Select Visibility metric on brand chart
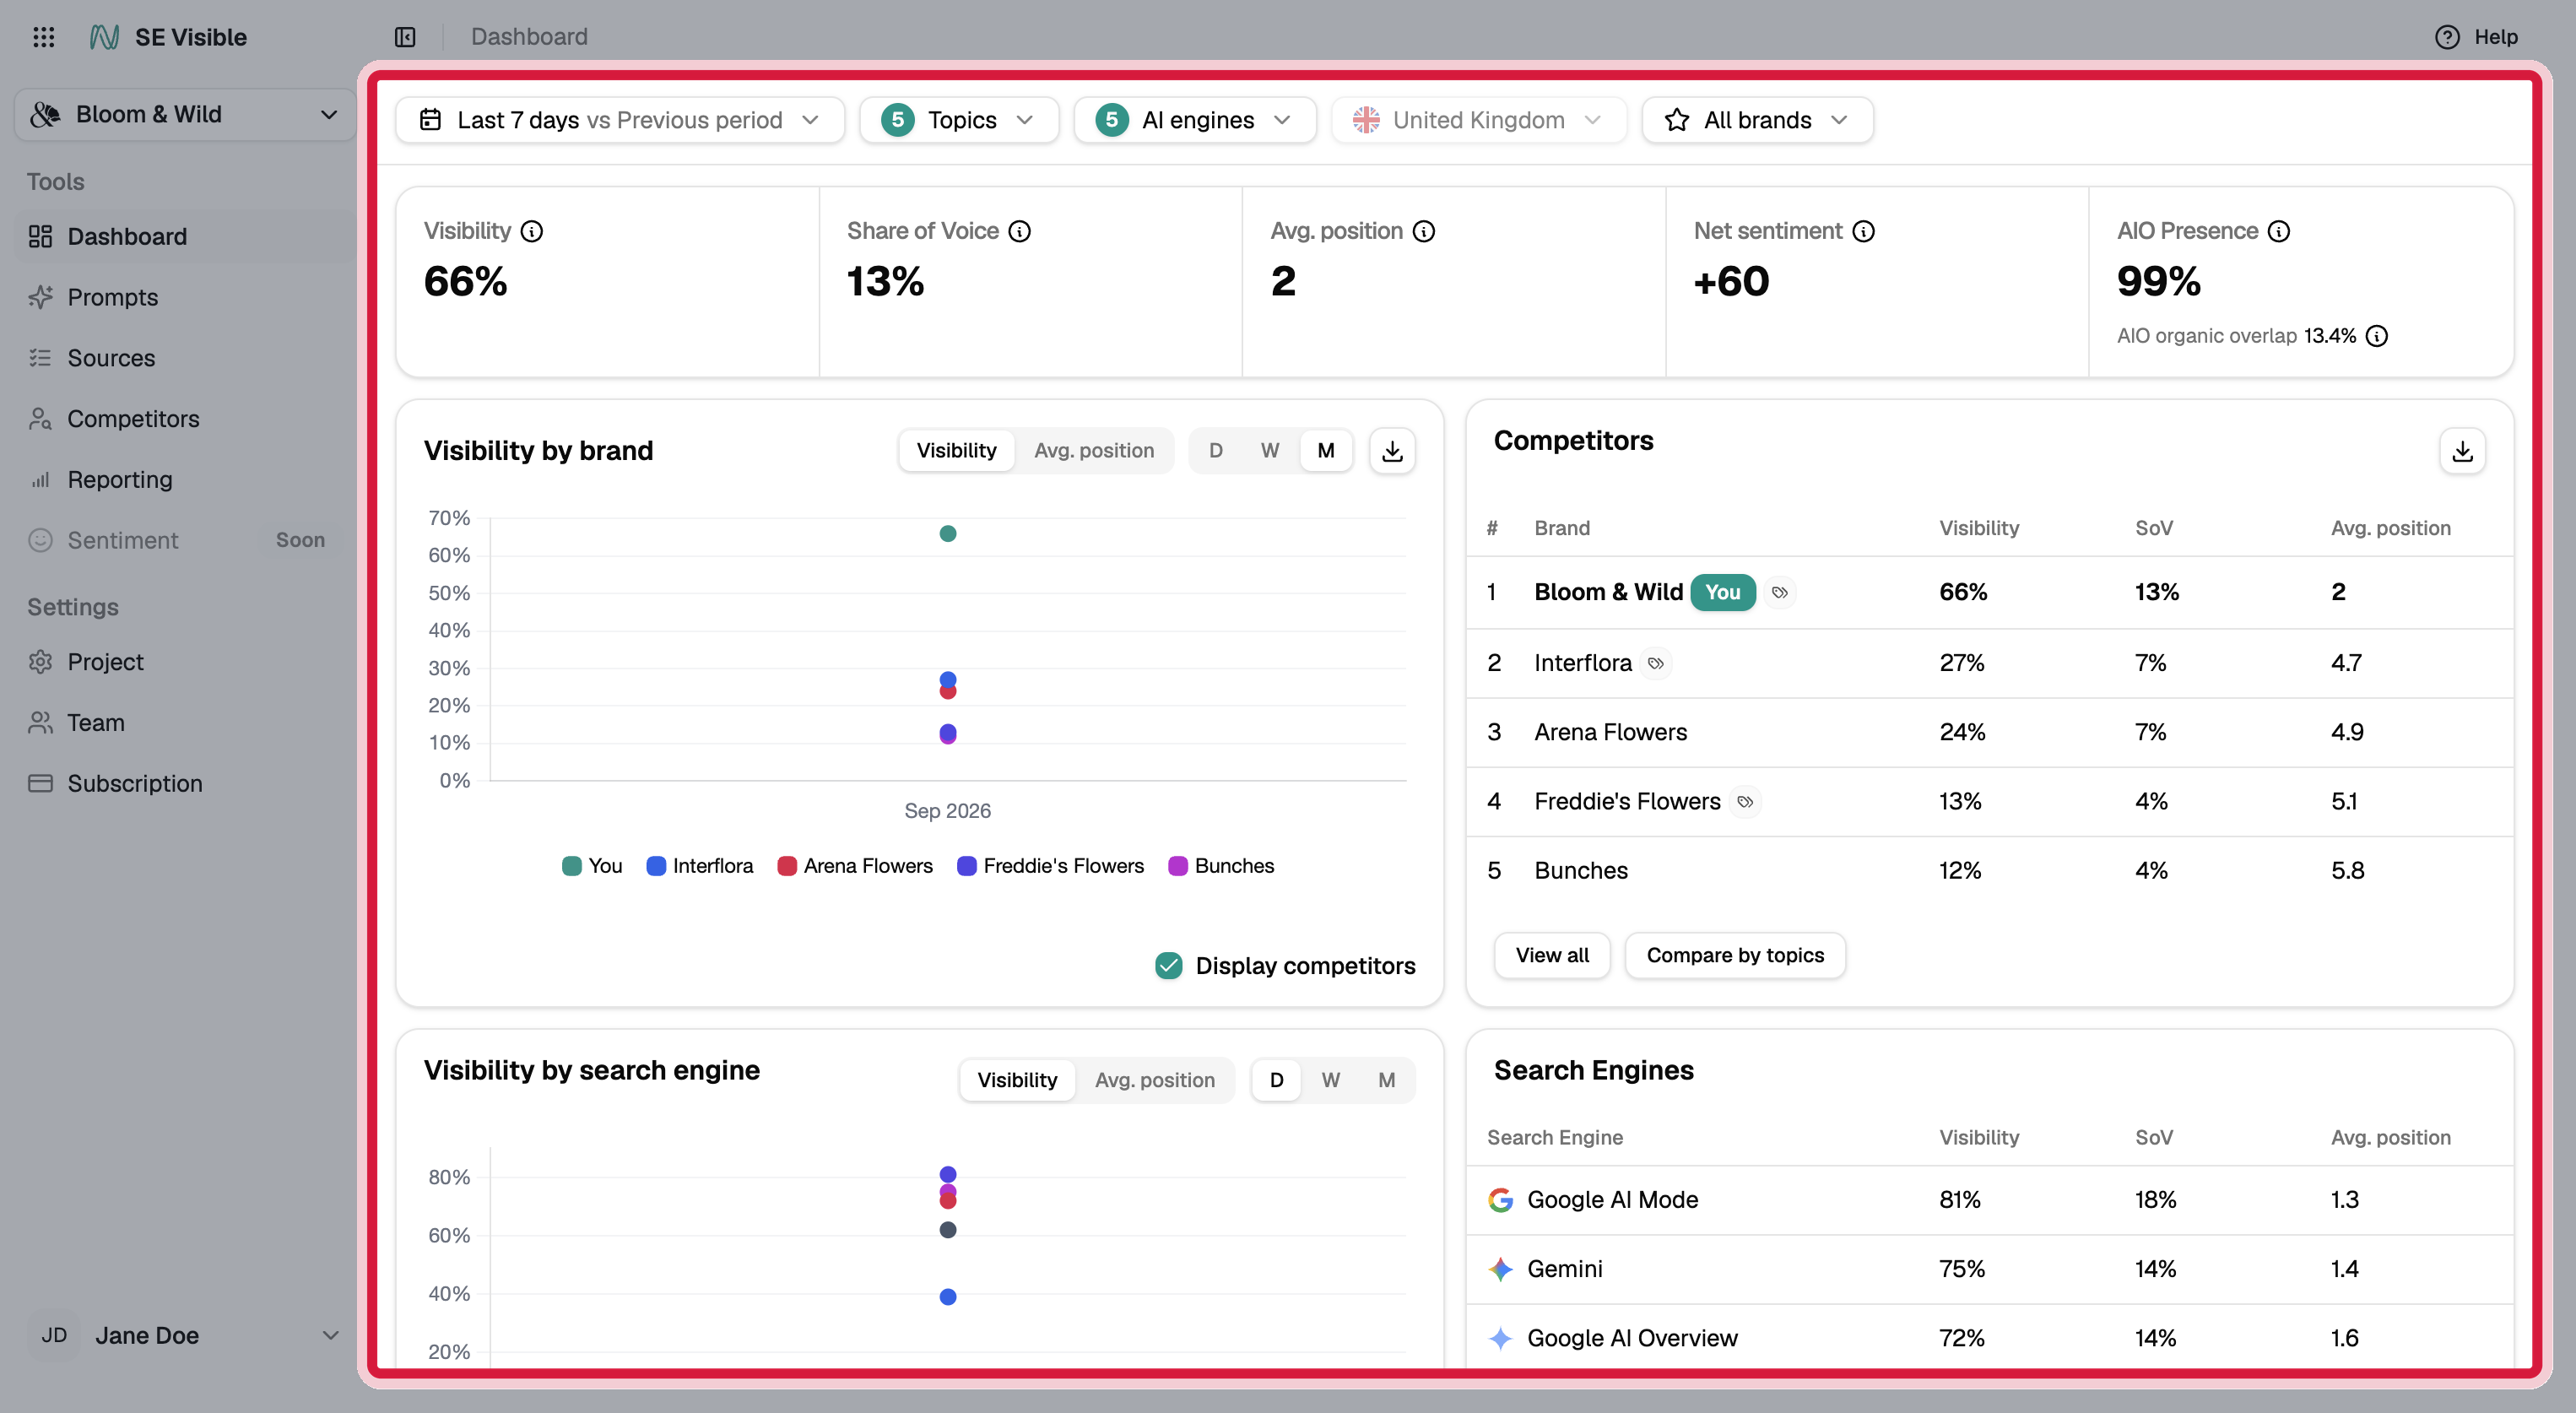This screenshot has height=1413, width=2576. 956,451
